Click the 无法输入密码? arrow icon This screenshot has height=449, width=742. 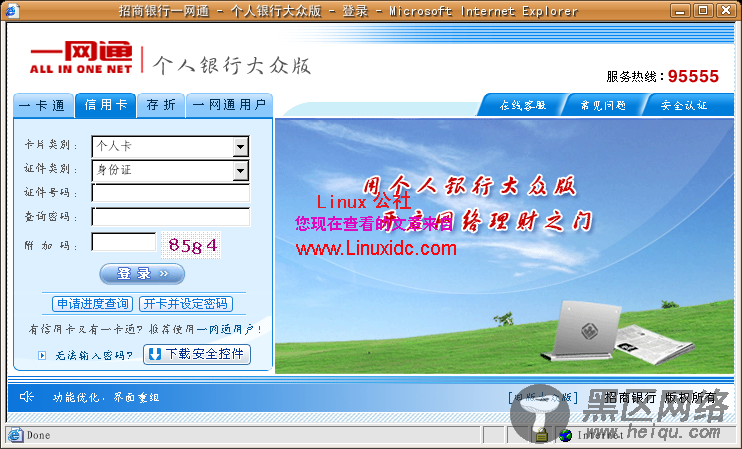42,355
